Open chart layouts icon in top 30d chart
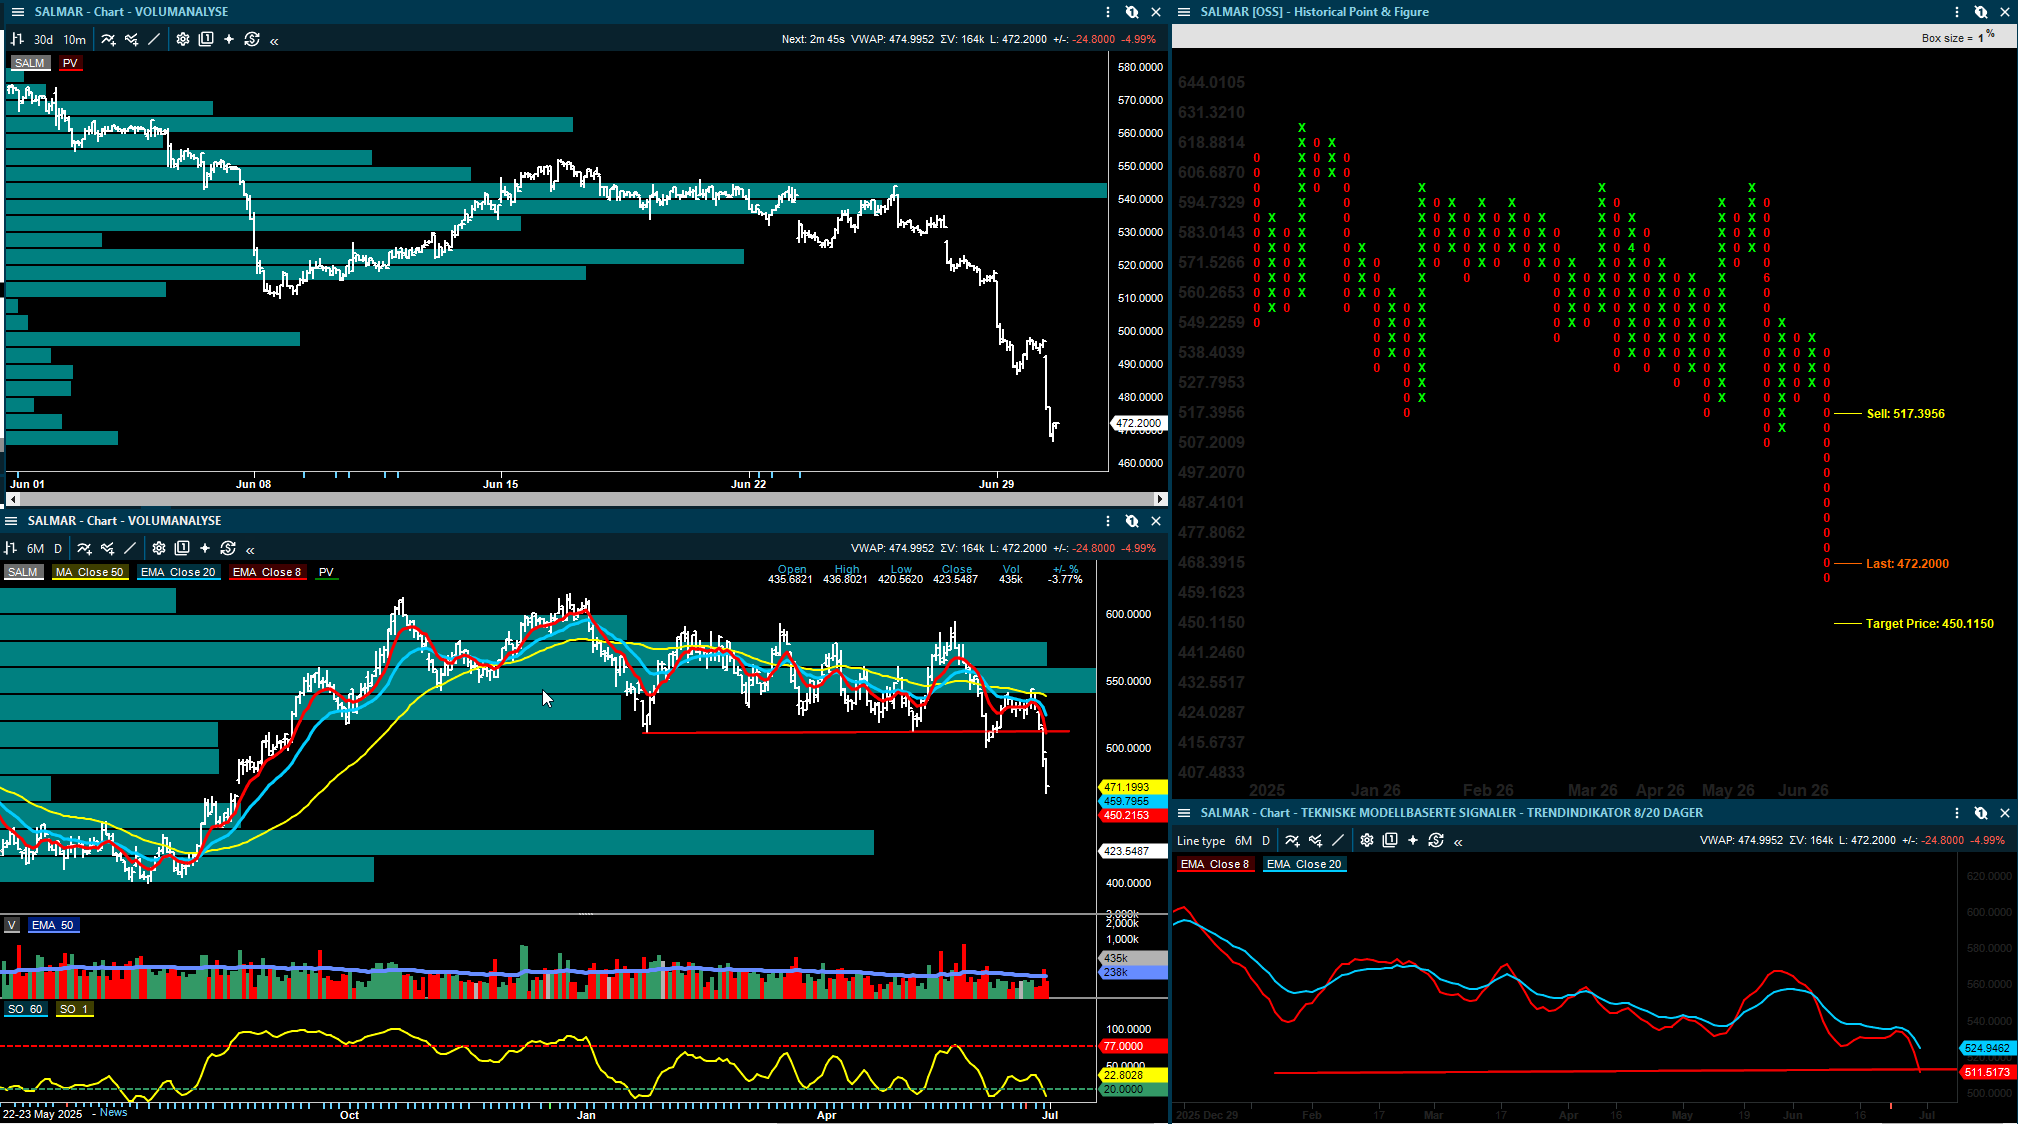Viewport: 2018px width, 1124px height. click(x=206, y=39)
